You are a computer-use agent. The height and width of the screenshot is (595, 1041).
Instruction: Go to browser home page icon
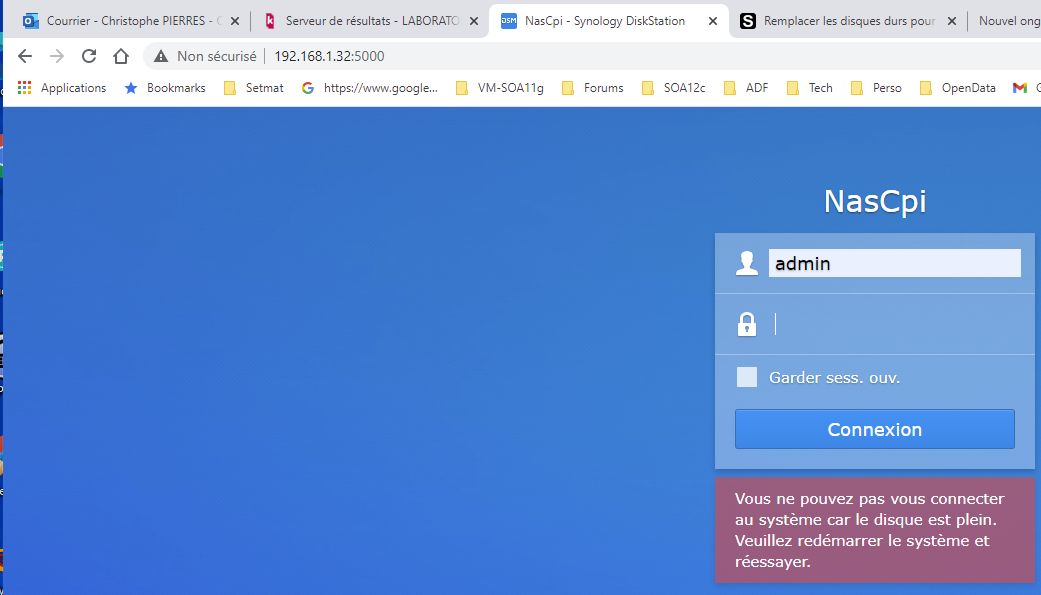(121, 56)
